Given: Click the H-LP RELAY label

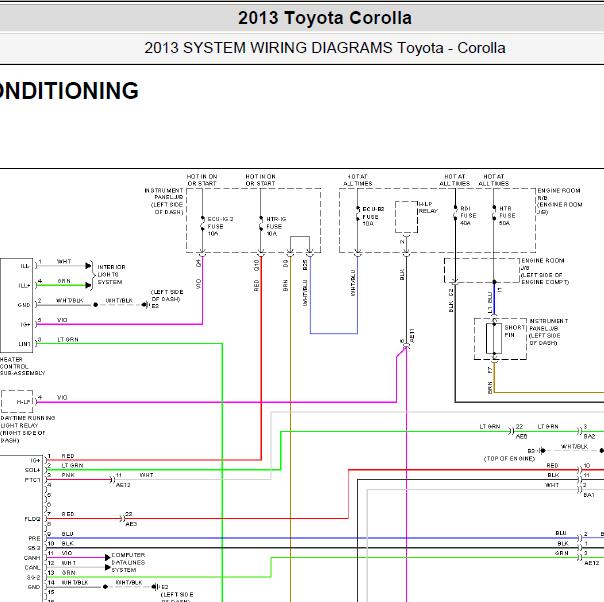Looking at the screenshot, I should (428, 208).
